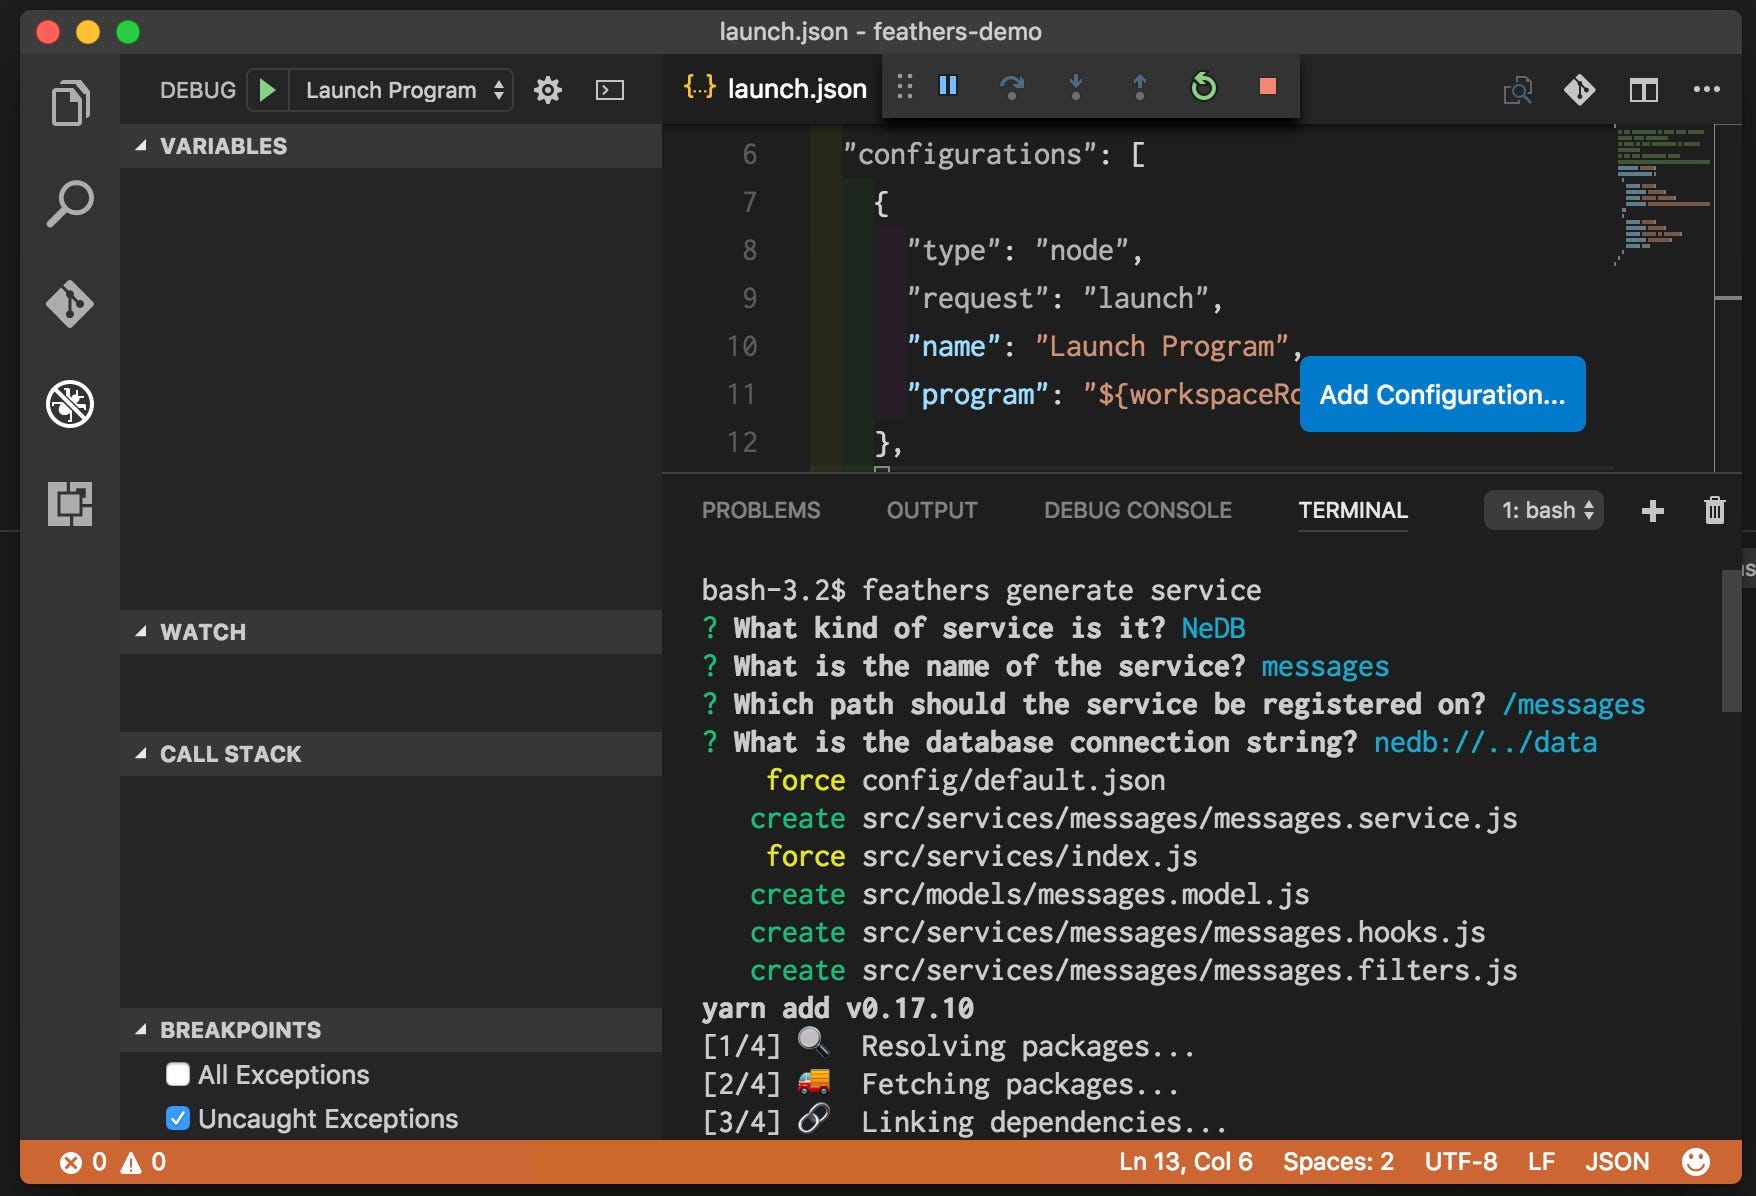Open the 1: bash terminal selector
The width and height of the screenshot is (1756, 1196).
click(x=1544, y=510)
